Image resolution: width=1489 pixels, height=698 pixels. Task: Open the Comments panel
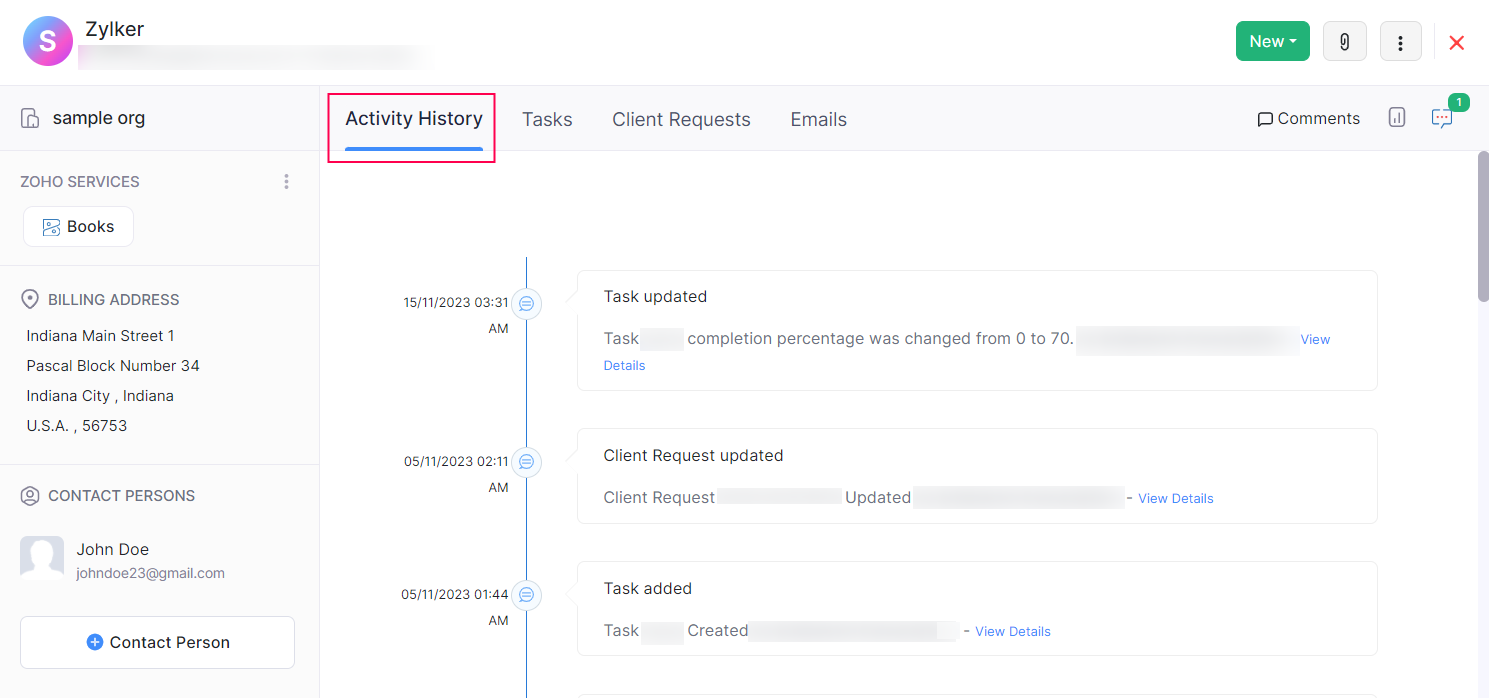tap(1308, 118)
